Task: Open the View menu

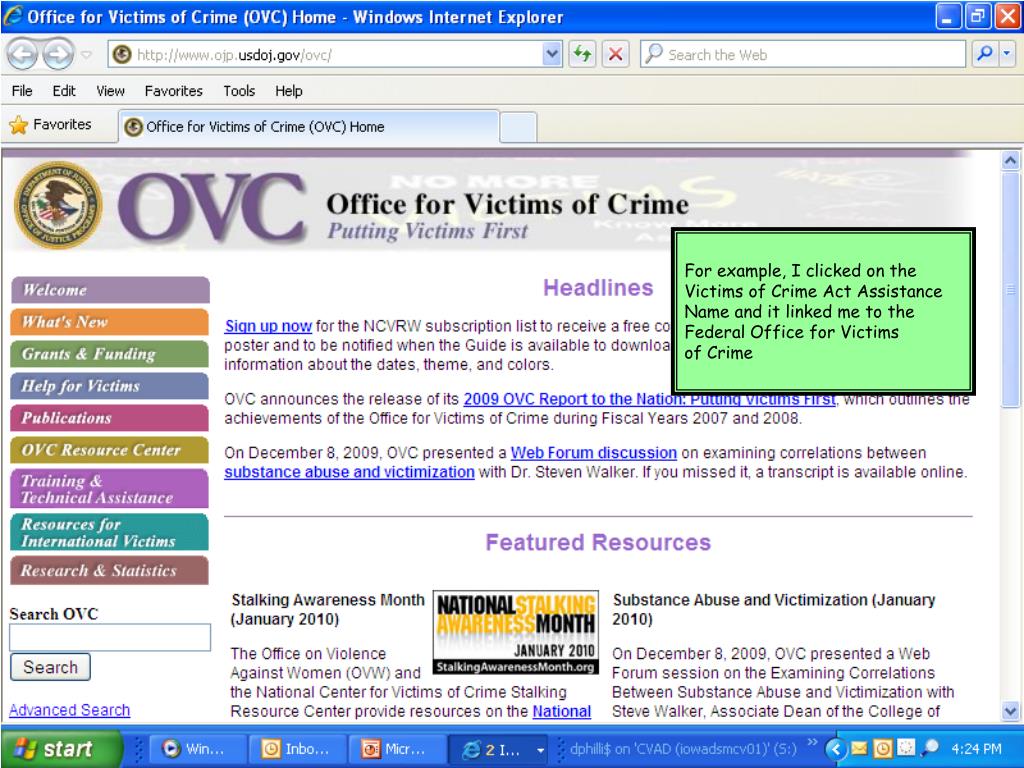Action: pyautogui.click(x=110, y=91)
